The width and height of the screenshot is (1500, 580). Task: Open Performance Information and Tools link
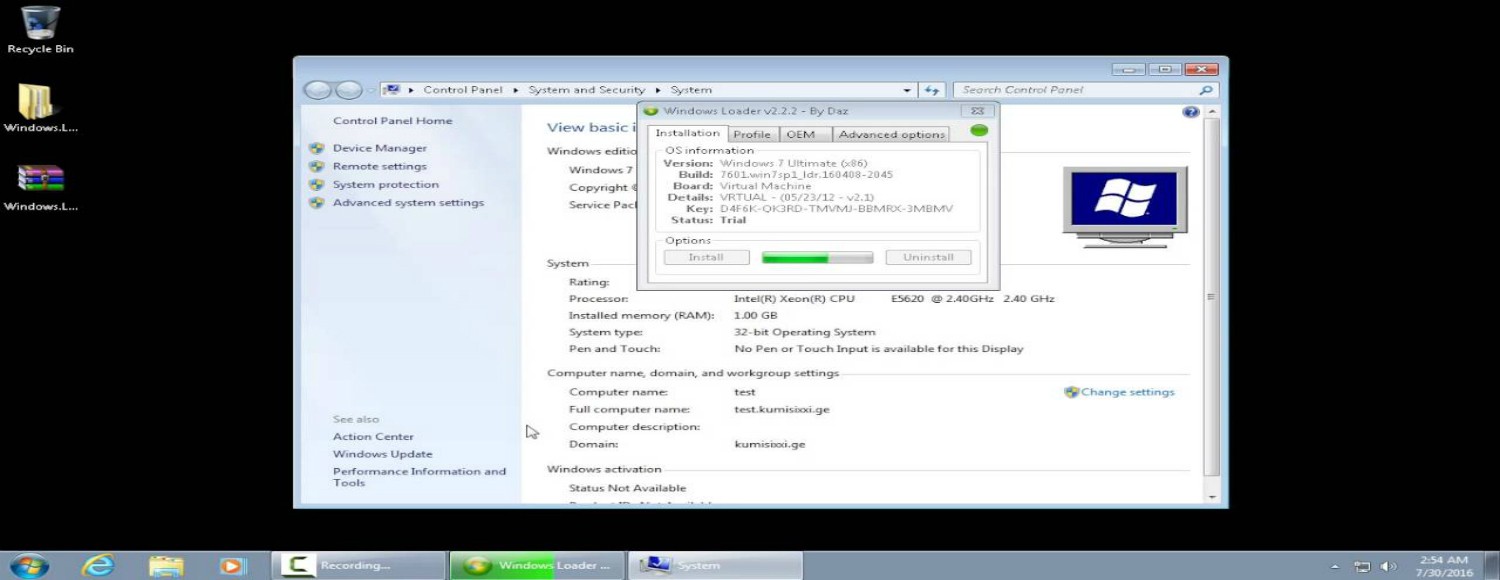pos(419,477)
